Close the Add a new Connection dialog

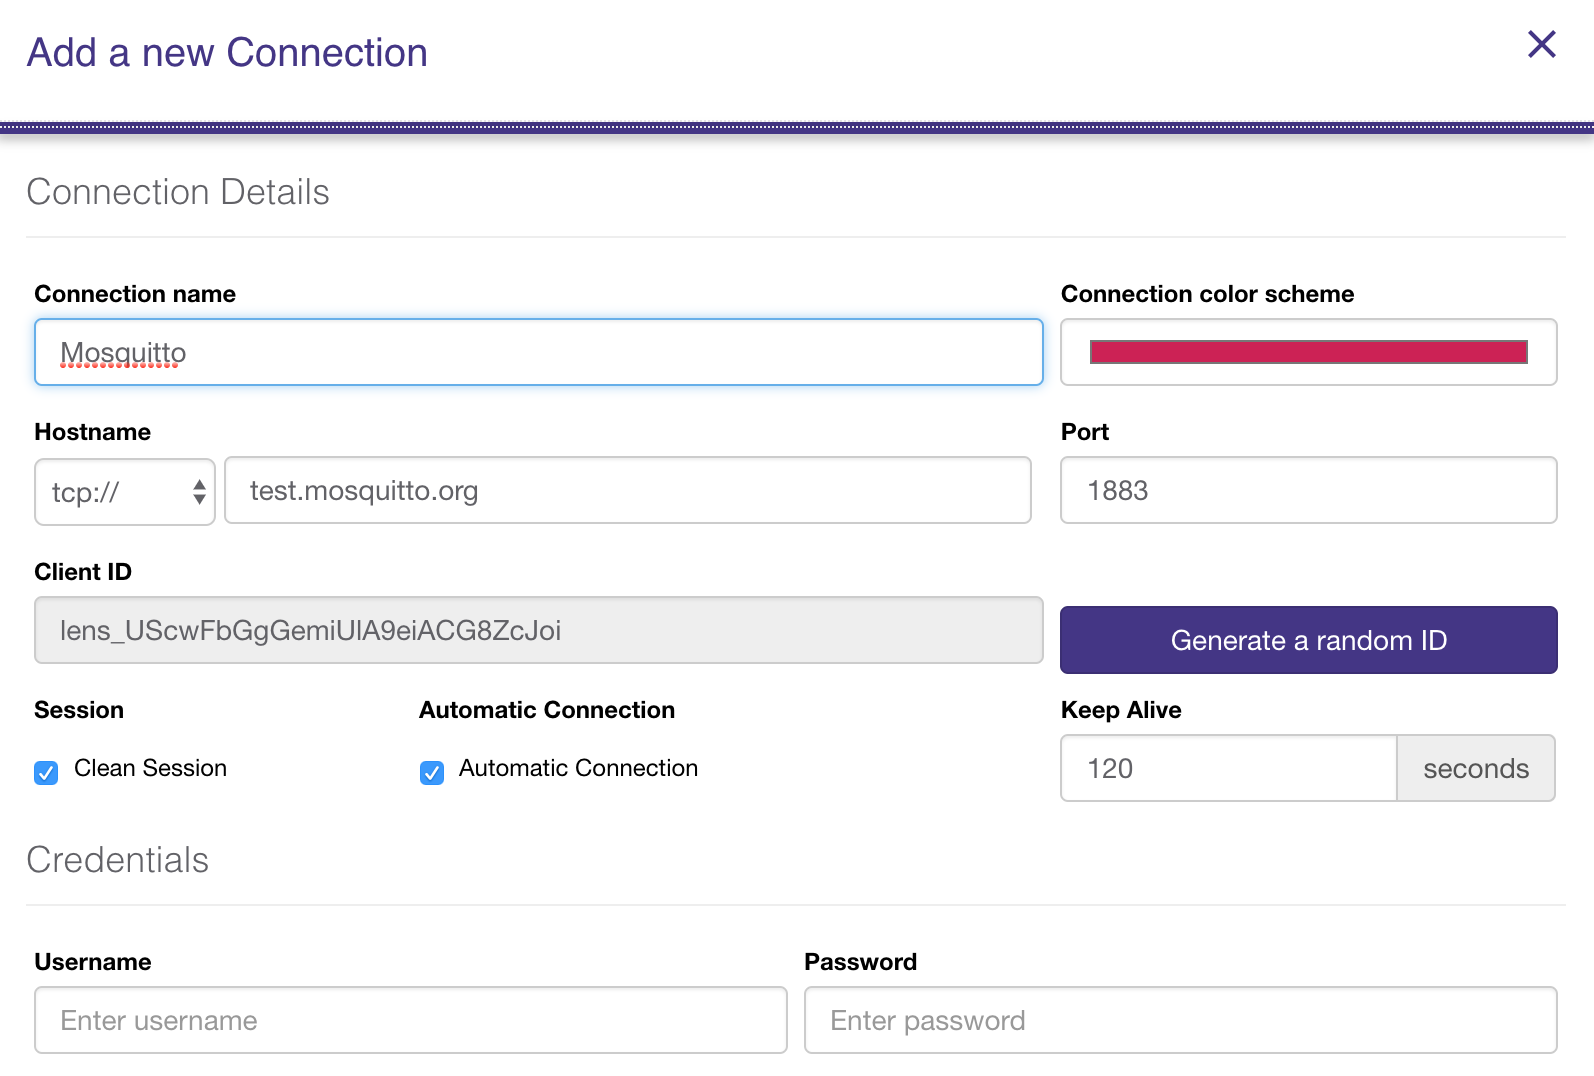click(1541, 44)
